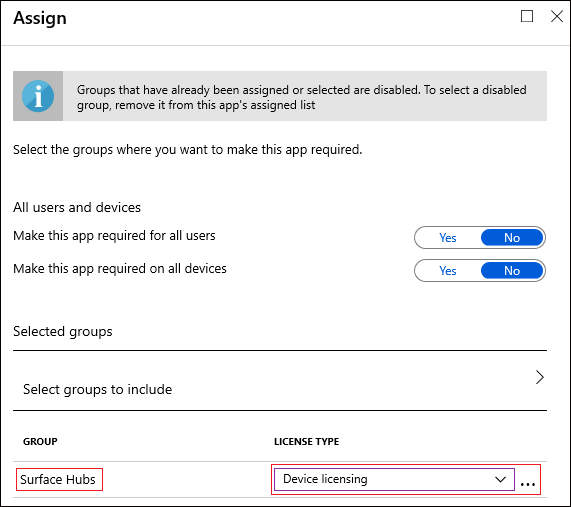Open the ellipsis menu for Surface Hubs

click(x=528, y=484)
